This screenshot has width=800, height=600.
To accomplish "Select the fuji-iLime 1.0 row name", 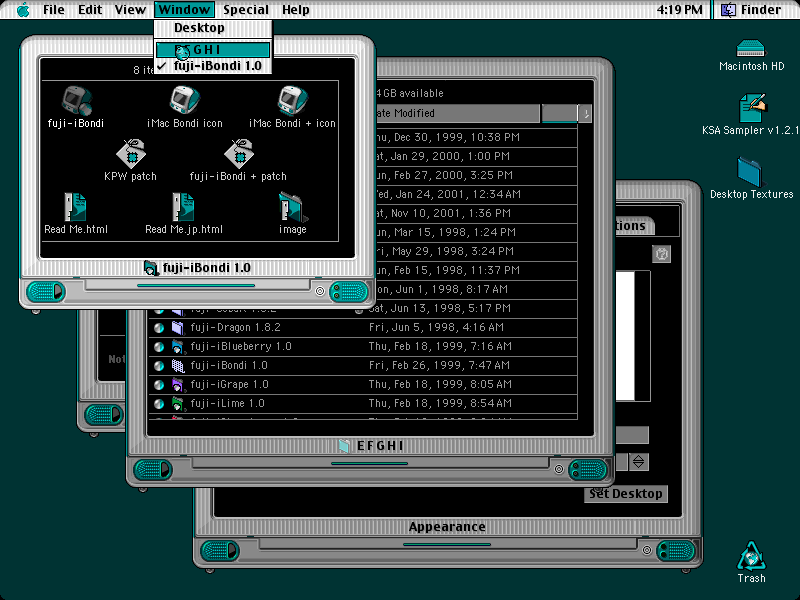I will pos(227,404).
